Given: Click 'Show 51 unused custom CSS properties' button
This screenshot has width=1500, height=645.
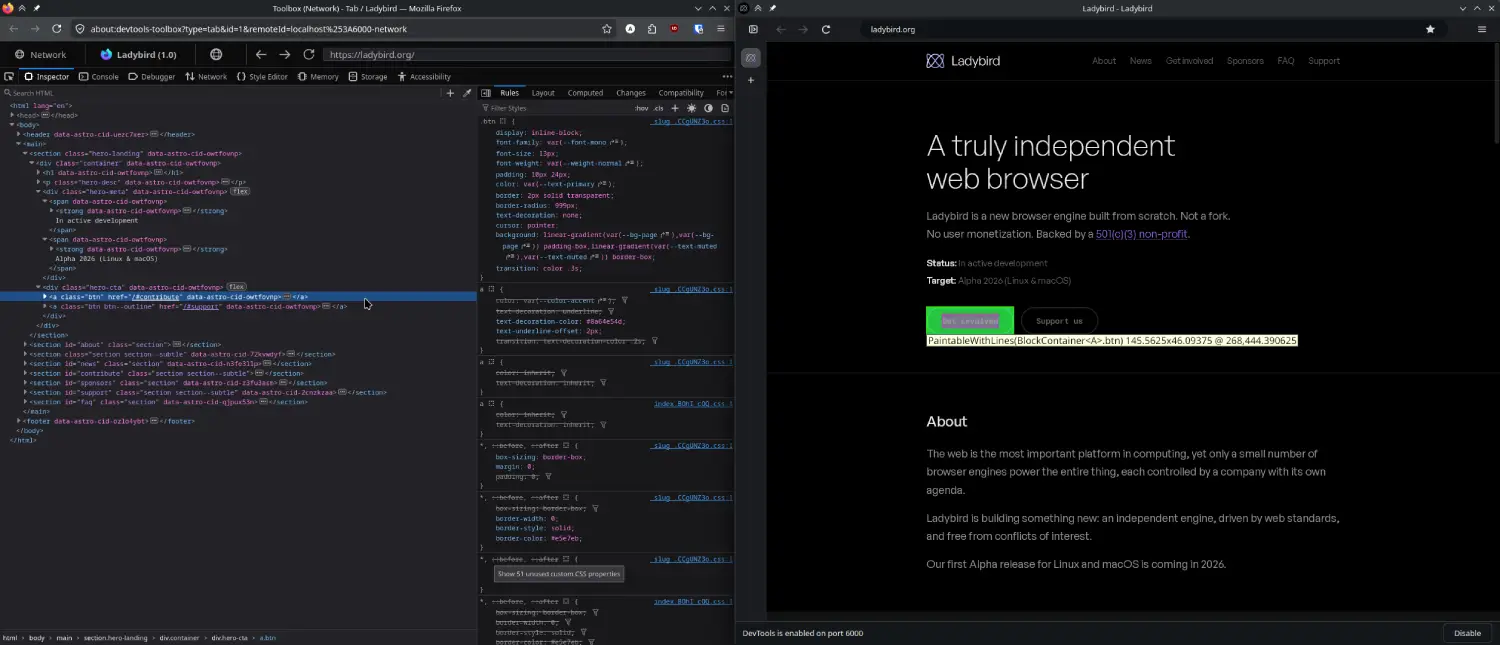Looking at the screenshot, I should coord(559,573).
